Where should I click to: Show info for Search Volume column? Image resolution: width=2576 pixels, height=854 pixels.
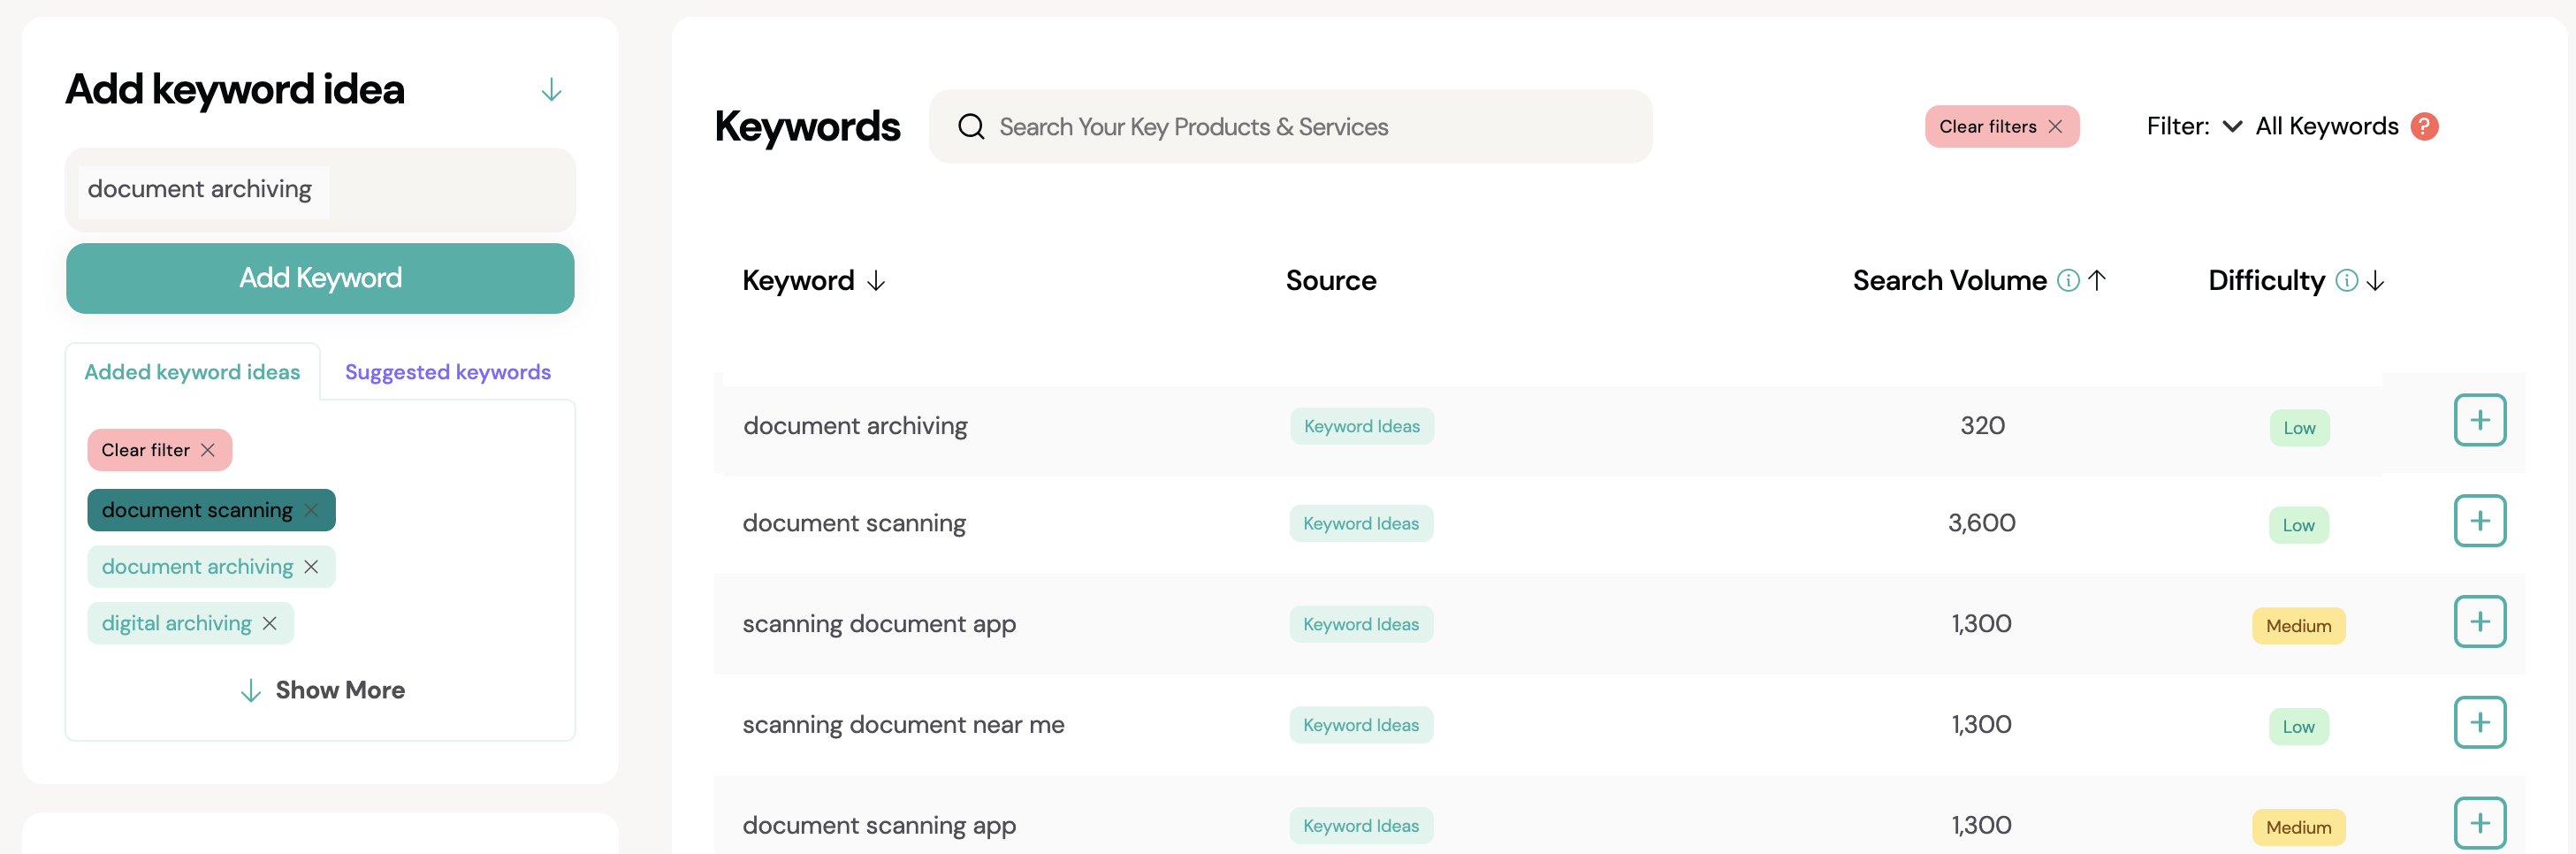(2068, 281)
